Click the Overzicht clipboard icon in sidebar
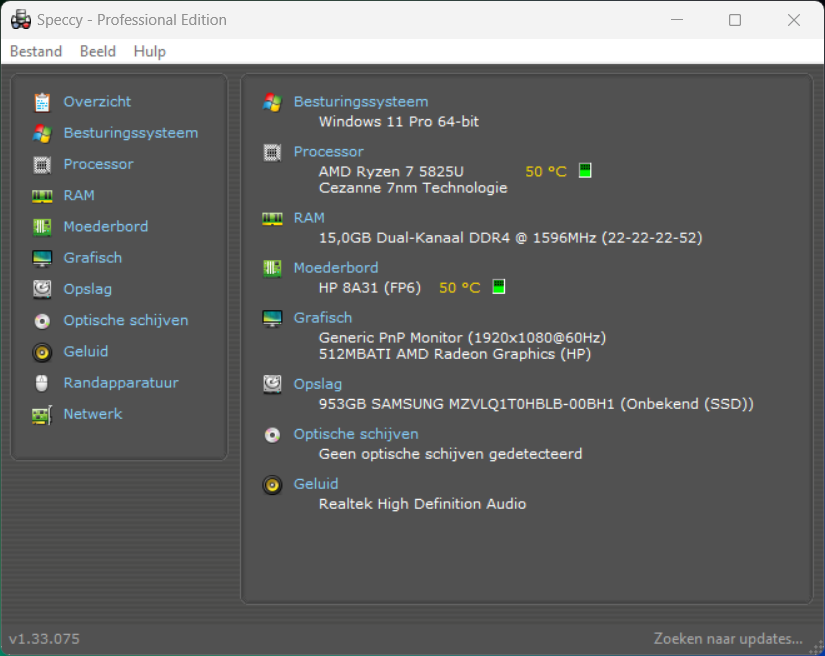Screen dimensions: 825x656 coord(42,102)
